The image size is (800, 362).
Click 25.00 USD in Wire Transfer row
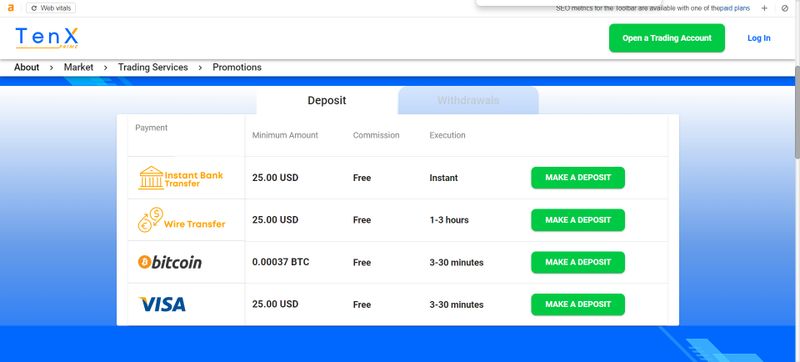tap(276, 220)
